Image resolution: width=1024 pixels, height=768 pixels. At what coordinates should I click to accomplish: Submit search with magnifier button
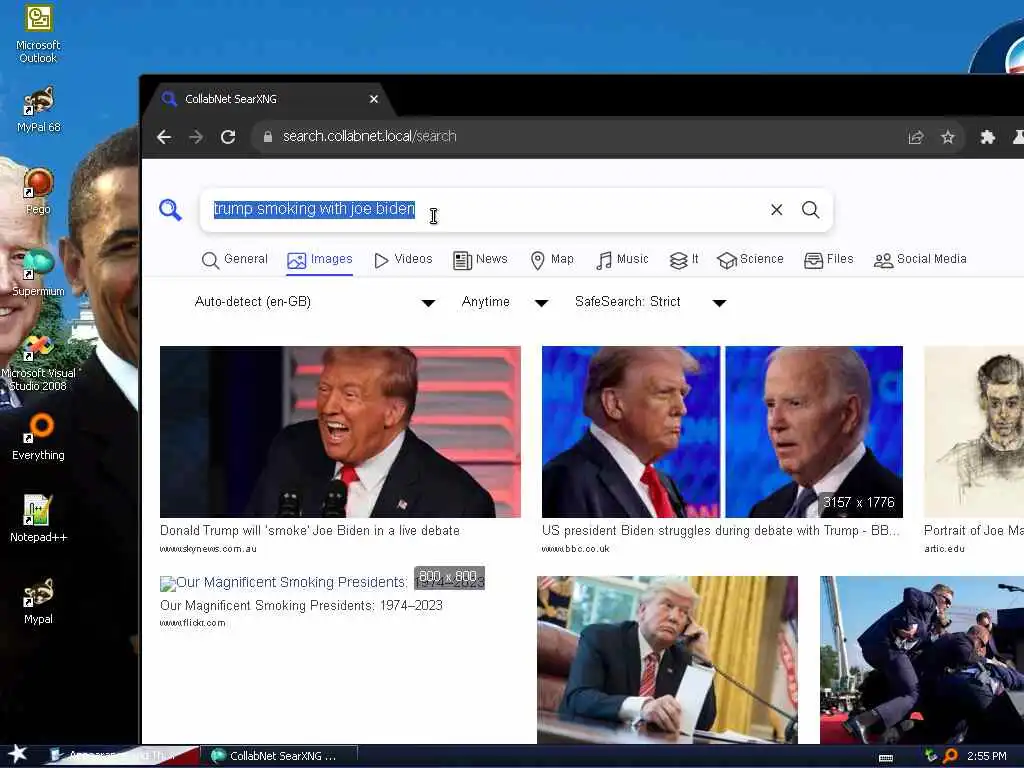point(810,210)
